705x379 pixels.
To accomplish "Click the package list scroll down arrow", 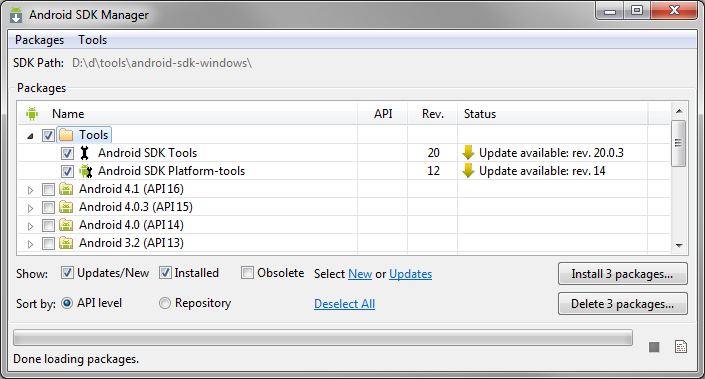I will pos(679,245).
